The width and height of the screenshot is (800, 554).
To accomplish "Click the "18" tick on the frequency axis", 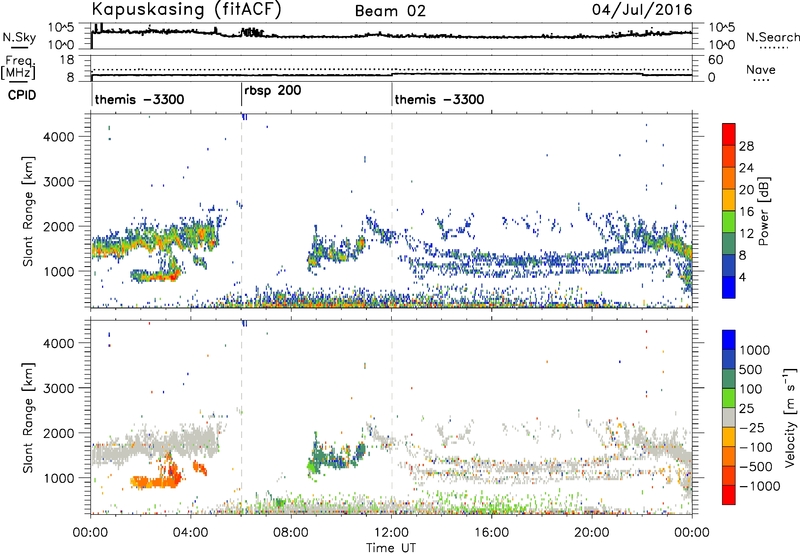I will (x=67, y=60).
